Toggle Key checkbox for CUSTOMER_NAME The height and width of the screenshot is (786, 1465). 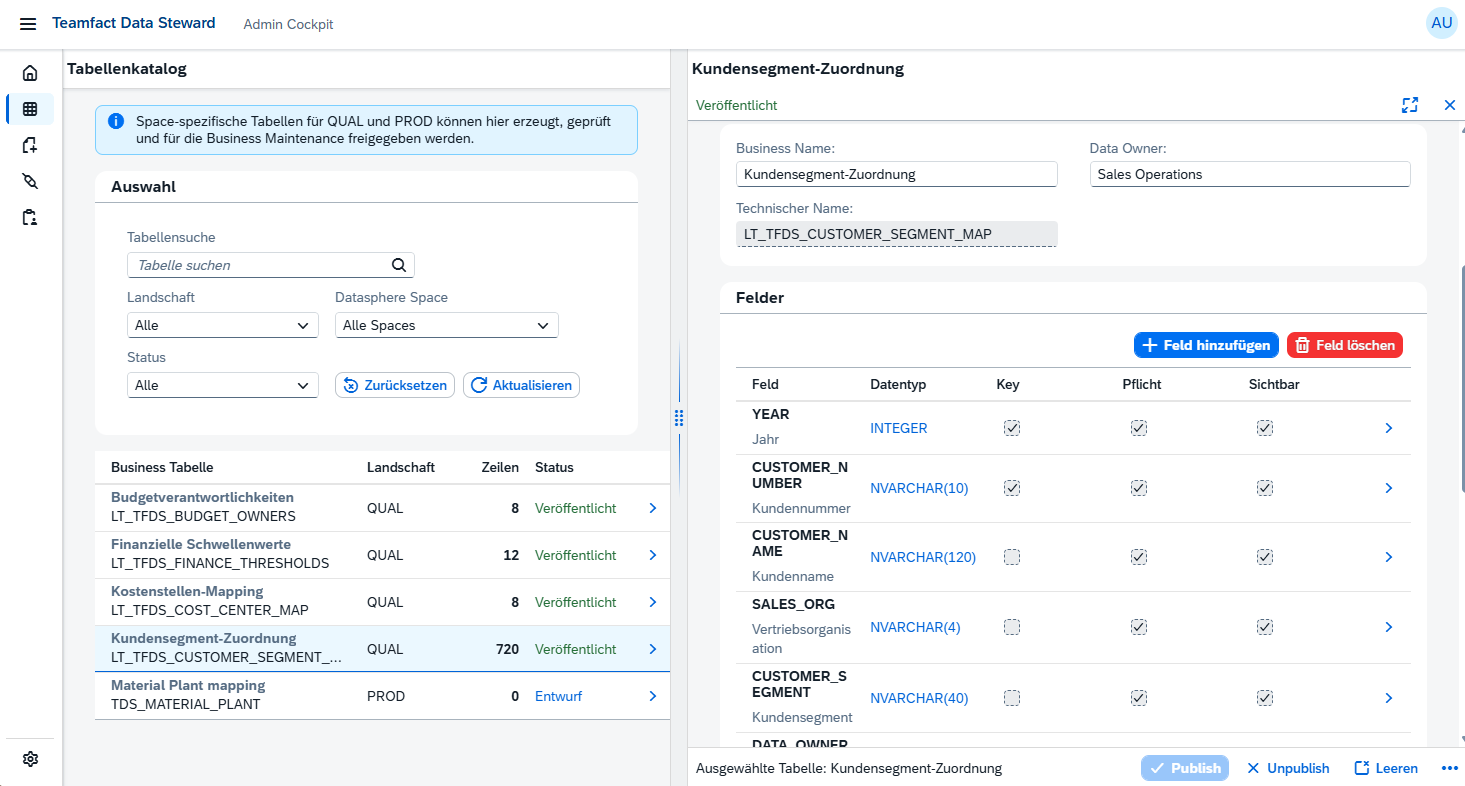[1011, 557]
